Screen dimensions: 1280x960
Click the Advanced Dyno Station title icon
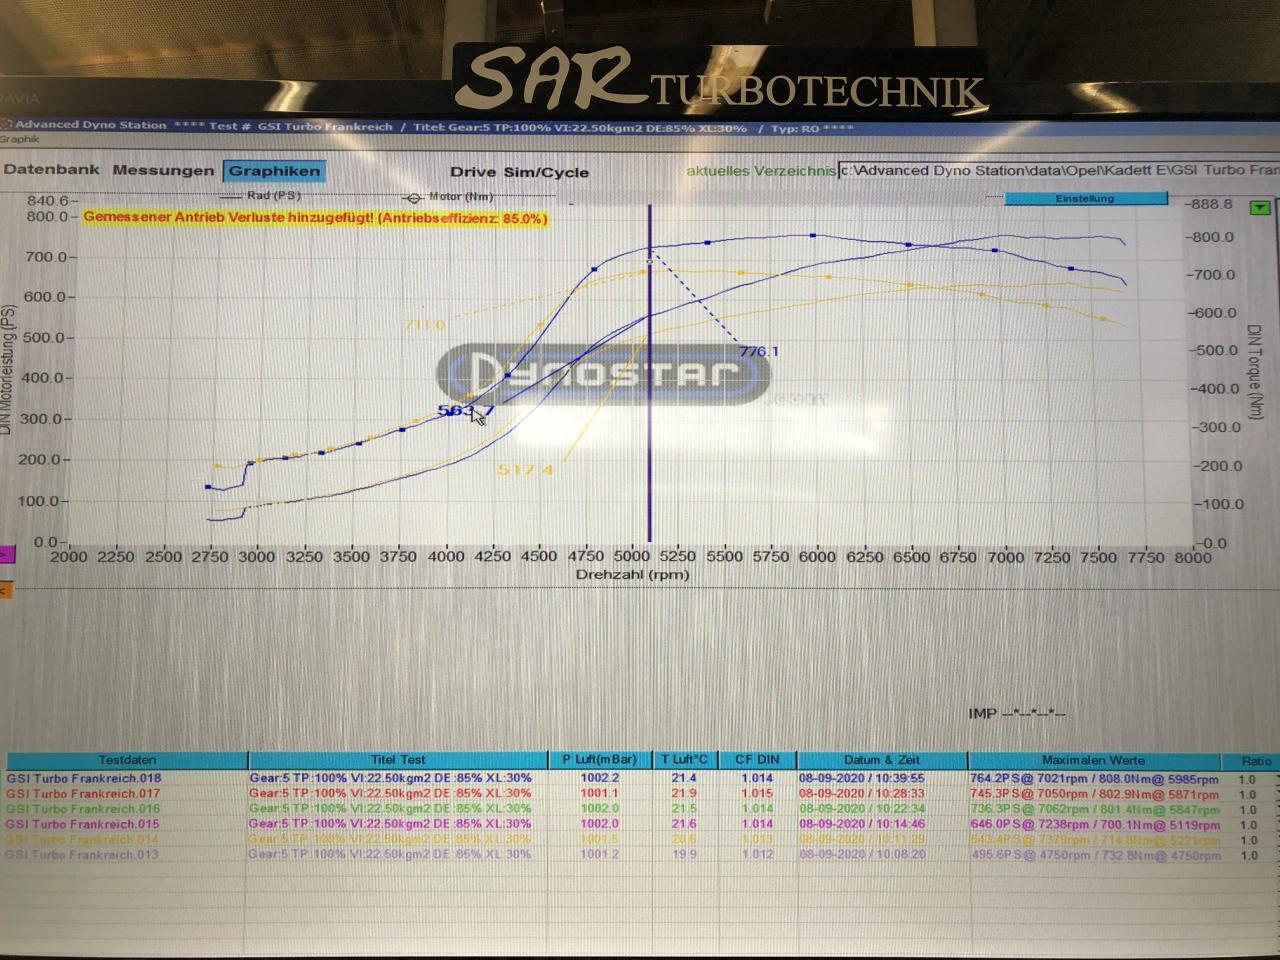click(x=7, y=125)
